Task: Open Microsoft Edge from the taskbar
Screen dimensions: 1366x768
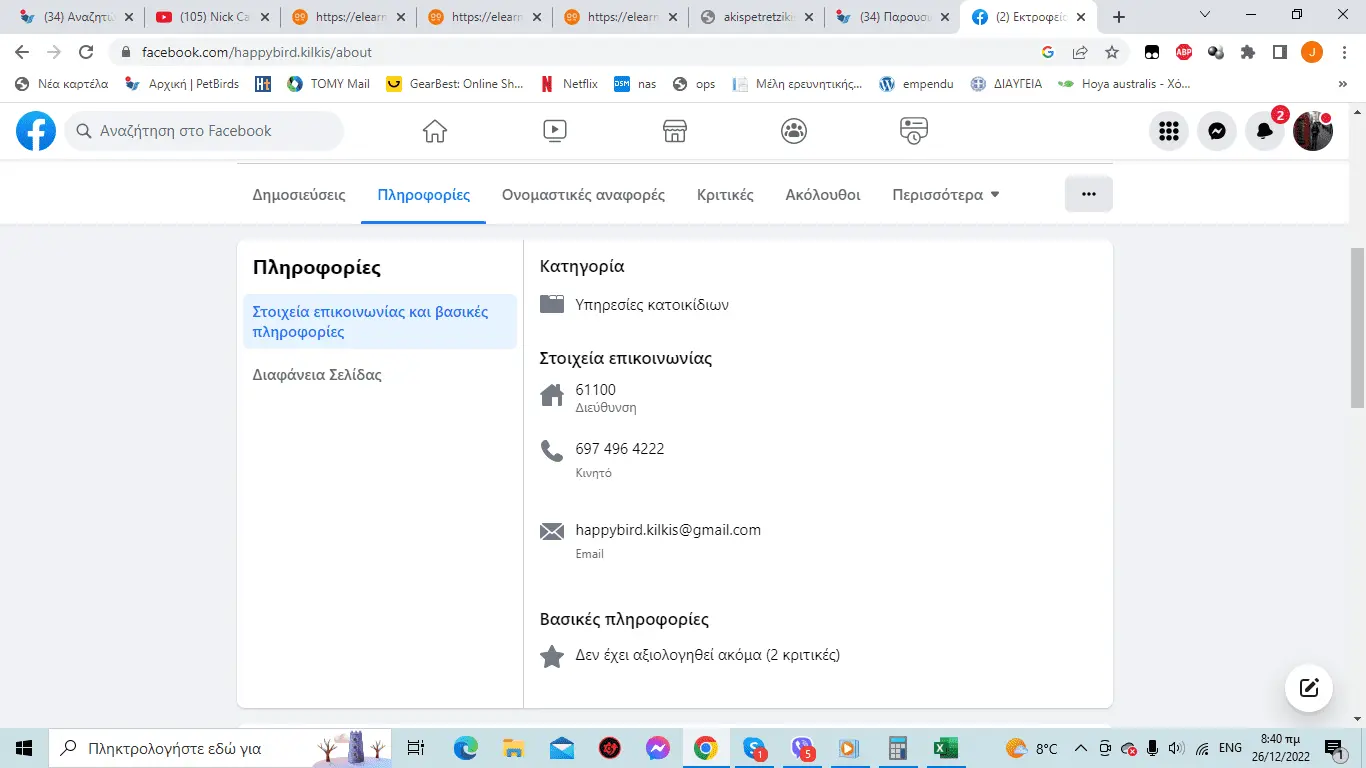Action: click(466, 748)
